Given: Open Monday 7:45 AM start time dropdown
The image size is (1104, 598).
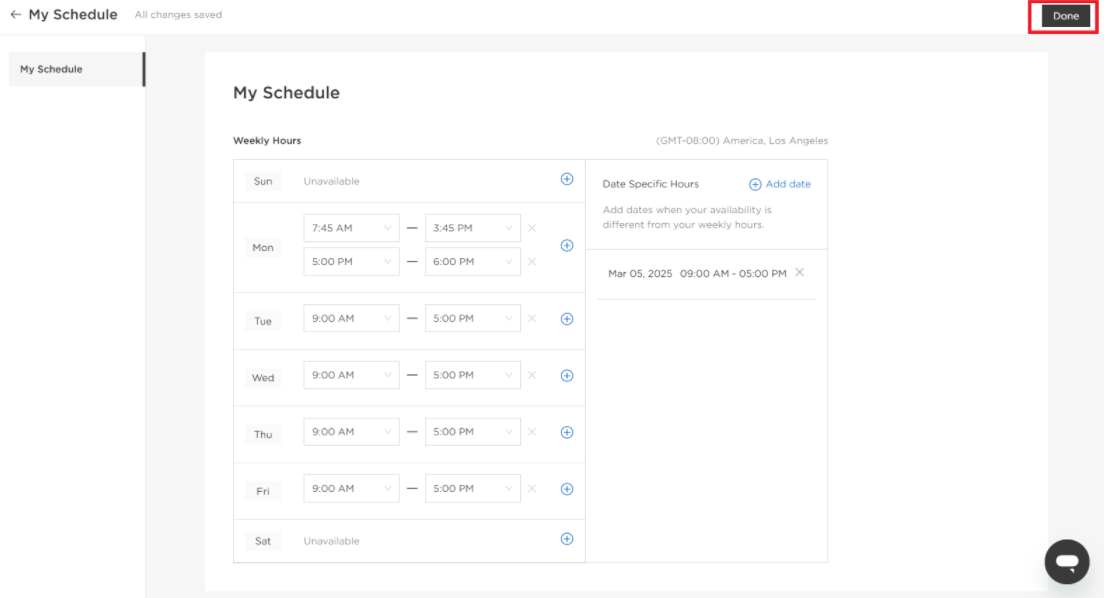Looking at the screenshot, I should [x=351, y=228].
